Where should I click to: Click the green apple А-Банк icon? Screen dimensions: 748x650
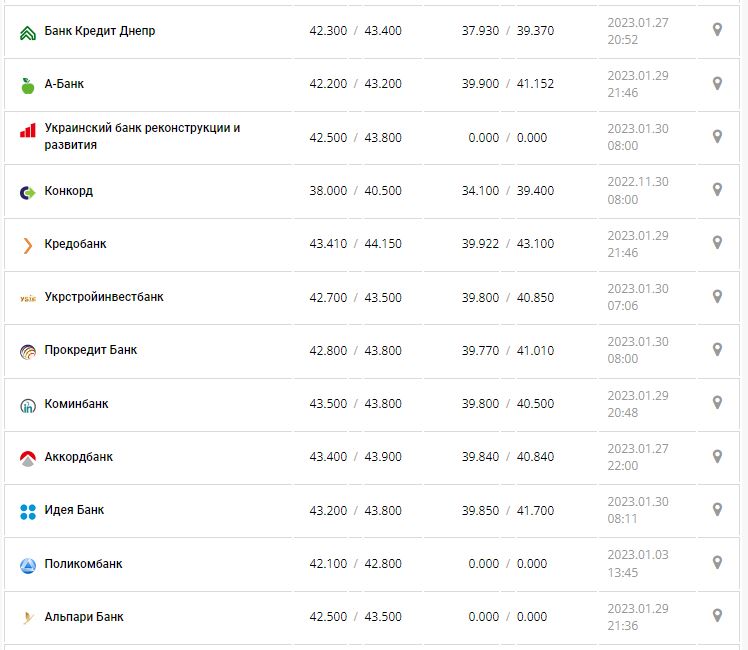(28, 85)
